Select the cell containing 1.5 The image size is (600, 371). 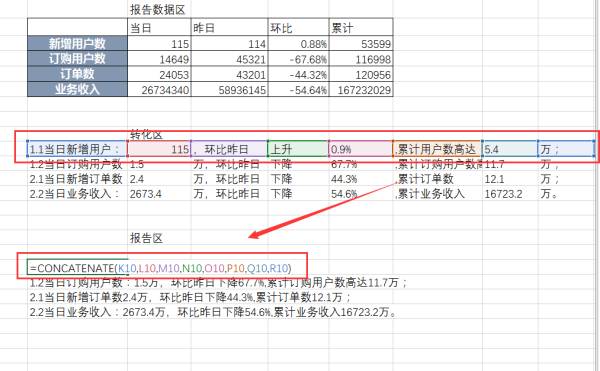[x=159, y=164]
